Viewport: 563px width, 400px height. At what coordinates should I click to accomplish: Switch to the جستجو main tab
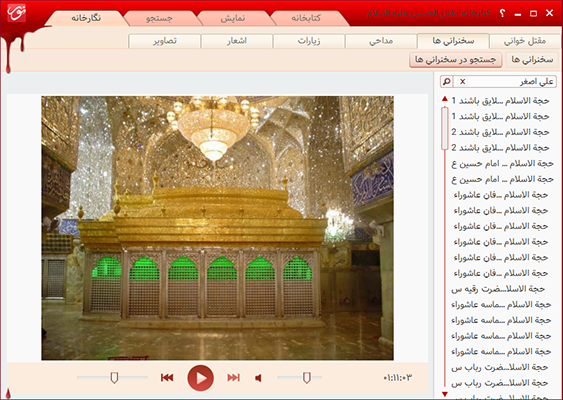click(x=159, y=18)
